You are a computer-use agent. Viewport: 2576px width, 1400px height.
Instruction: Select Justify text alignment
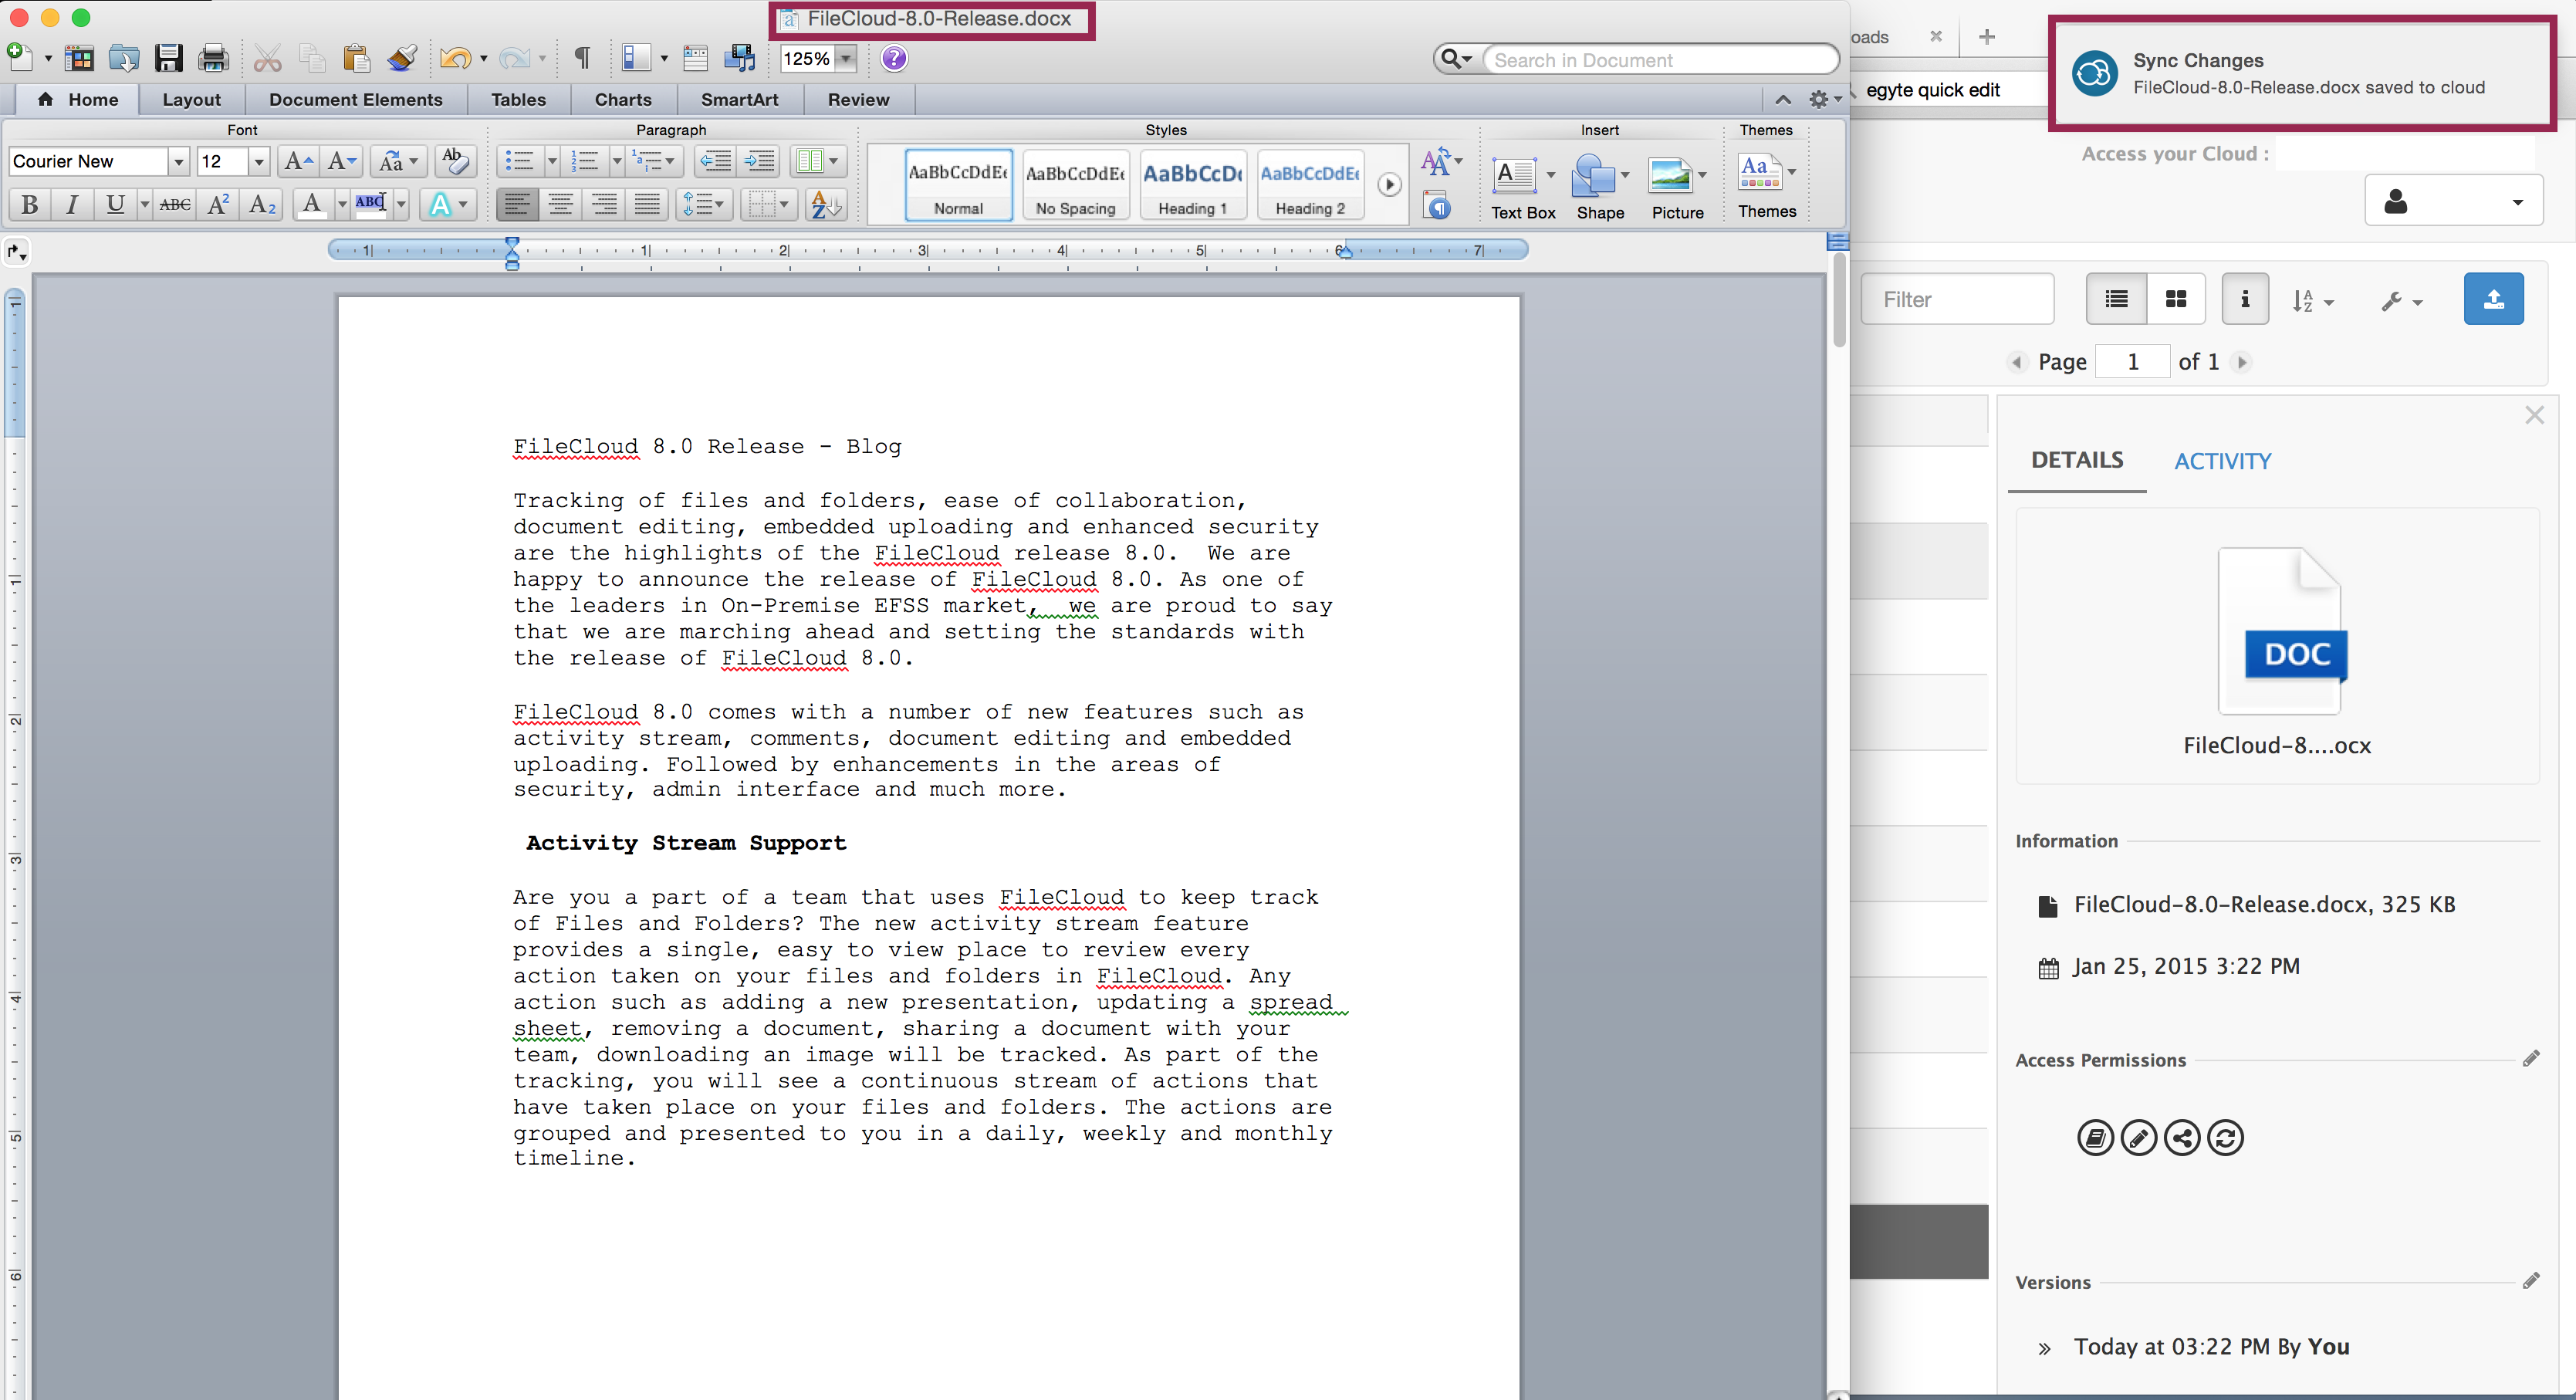[x=647, y=205]
